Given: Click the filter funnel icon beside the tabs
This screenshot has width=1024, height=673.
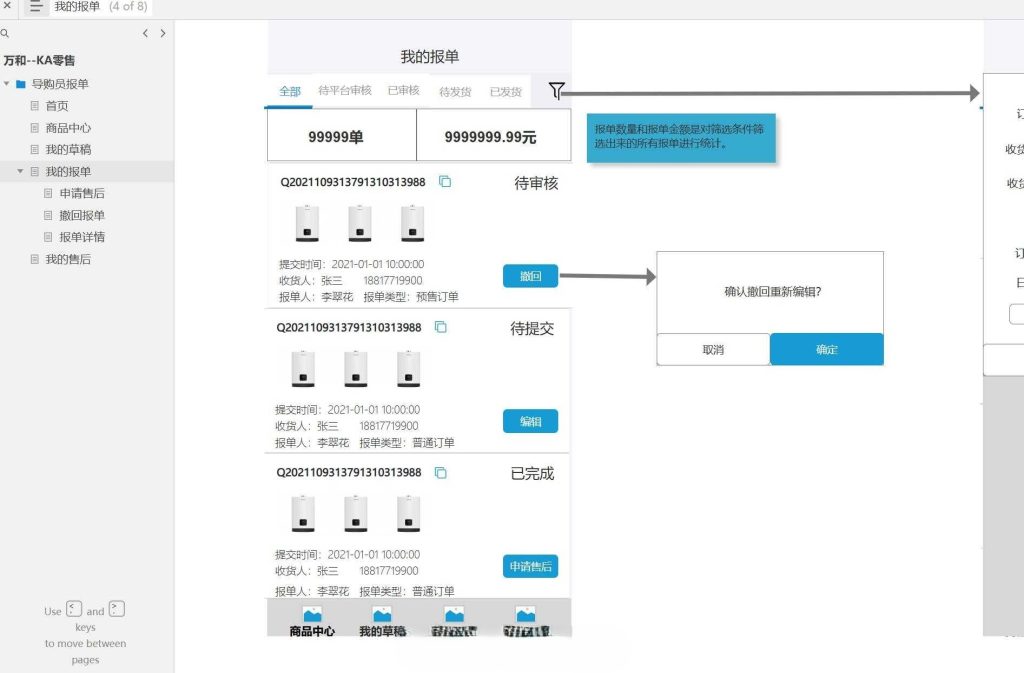Looking at the screenshot, I should pyautogui.click(x=556, y=90).
